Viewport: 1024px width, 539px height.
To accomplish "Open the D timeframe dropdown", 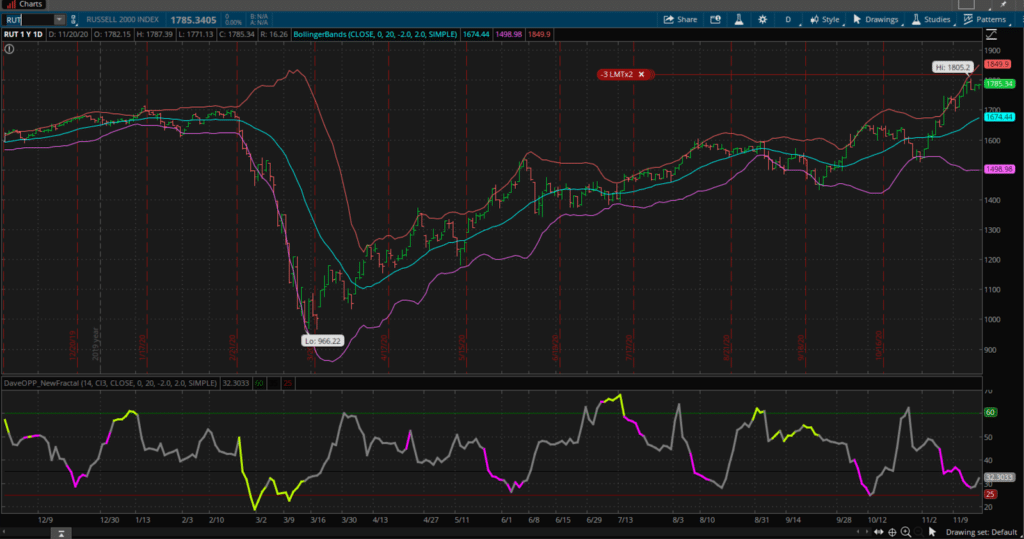I will 788,20.
